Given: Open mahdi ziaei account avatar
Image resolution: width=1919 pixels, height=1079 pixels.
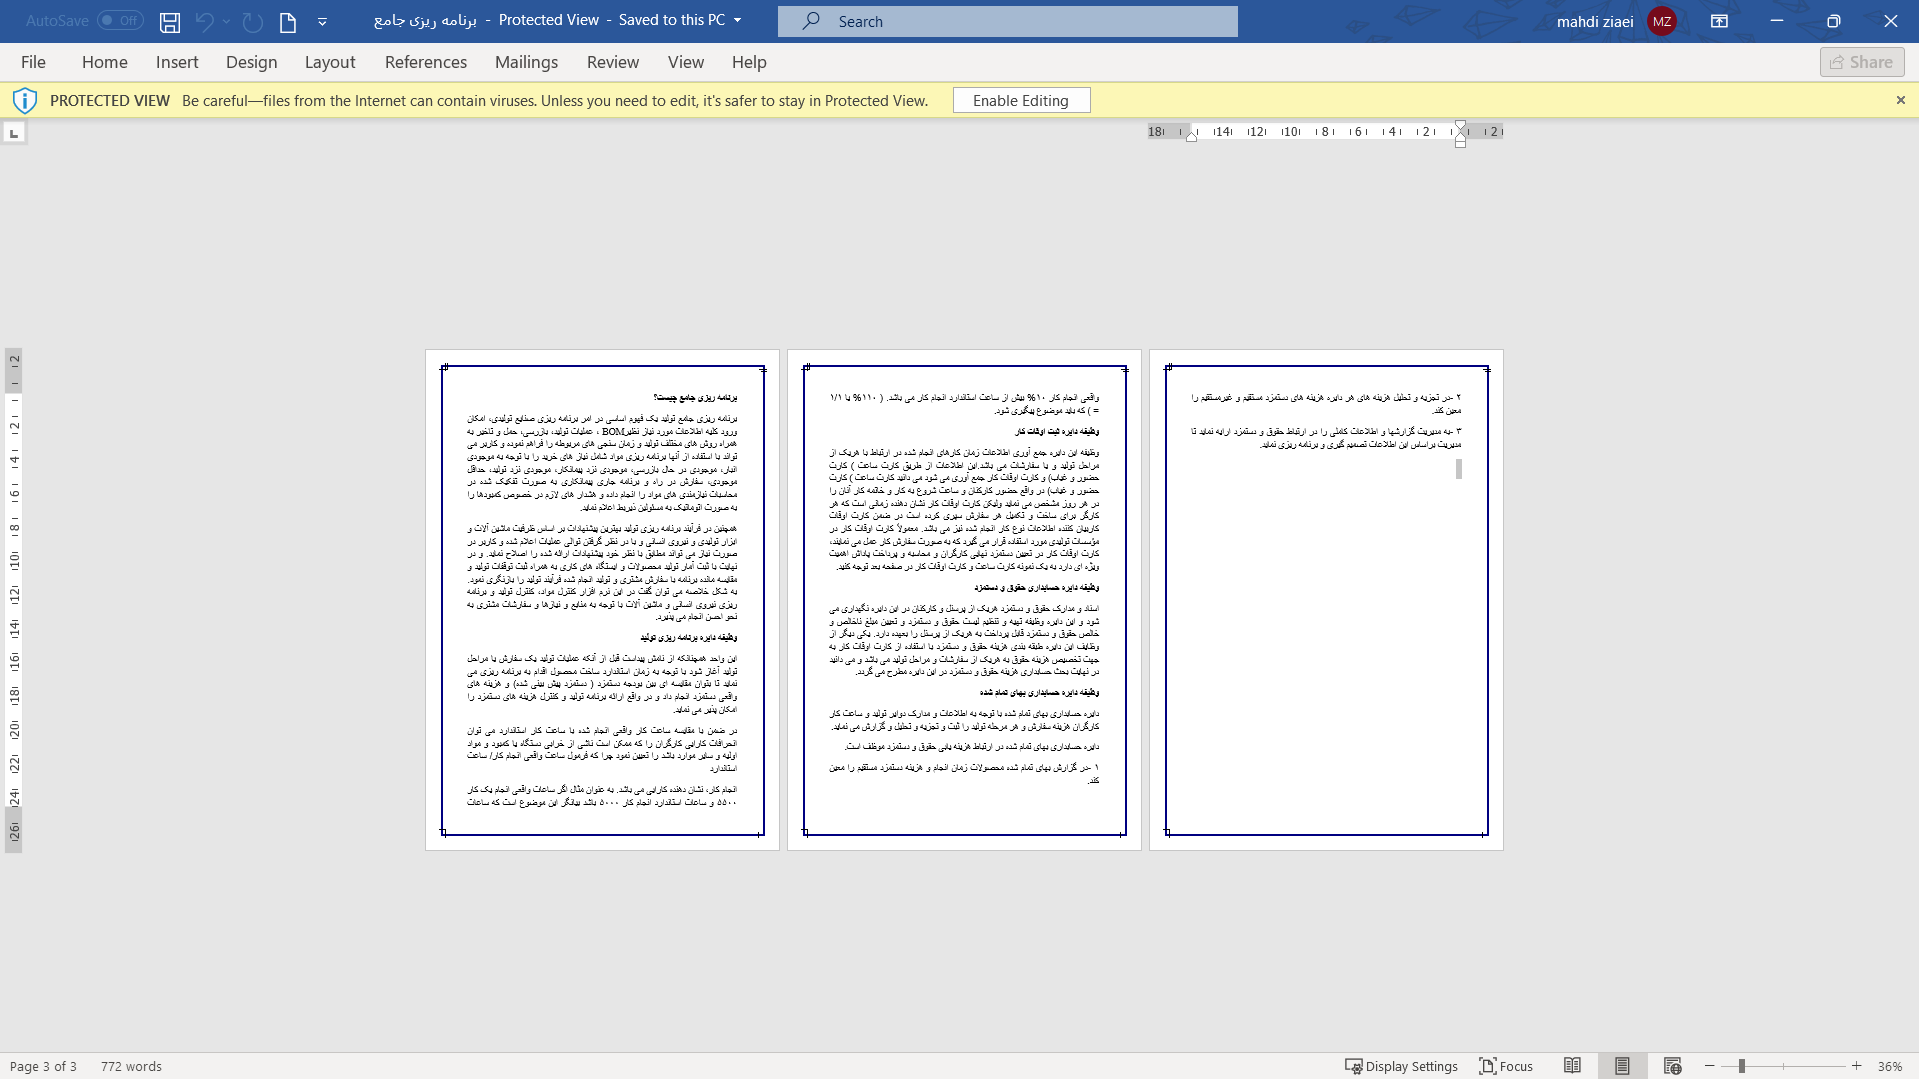Looking at the screenshot, I should tap(1662, 21).
